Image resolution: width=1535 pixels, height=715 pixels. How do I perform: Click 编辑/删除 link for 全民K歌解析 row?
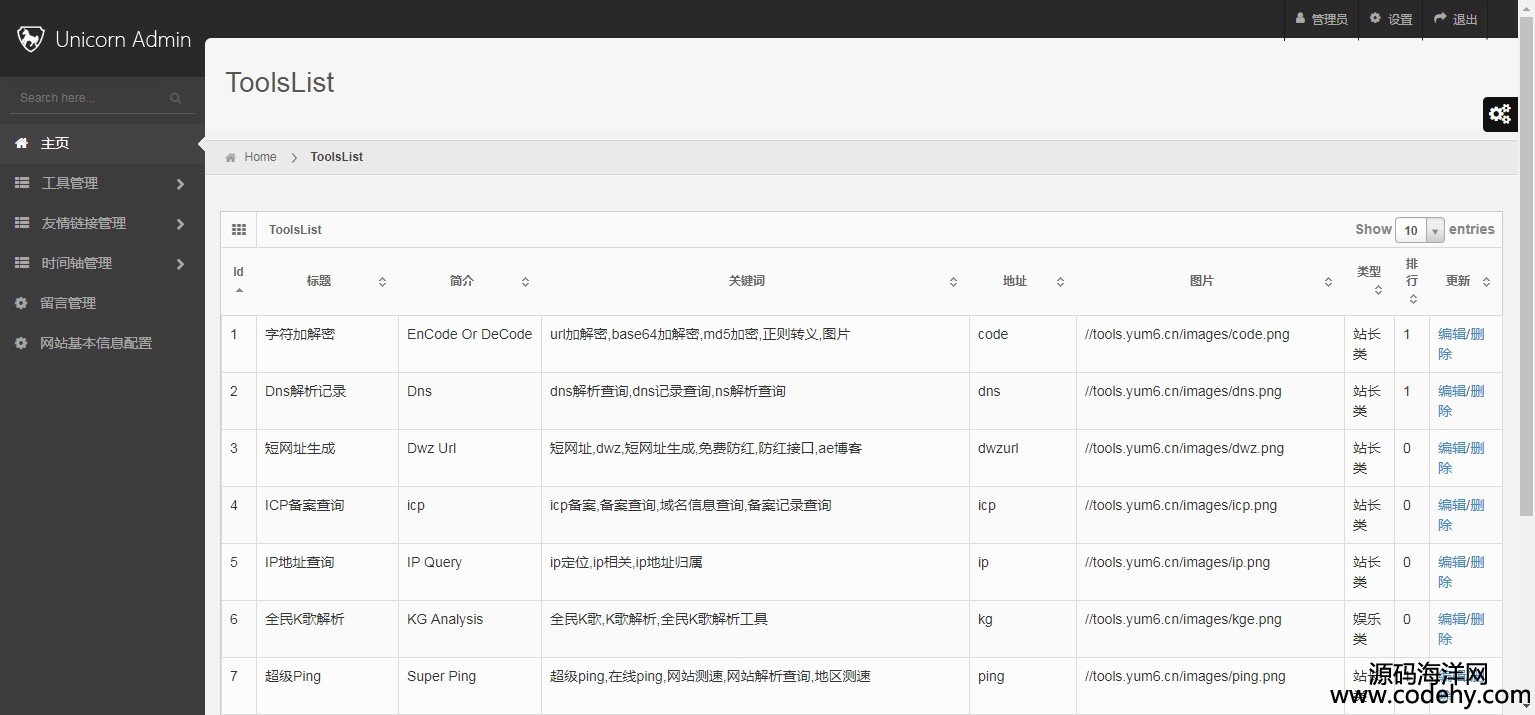1461,629
